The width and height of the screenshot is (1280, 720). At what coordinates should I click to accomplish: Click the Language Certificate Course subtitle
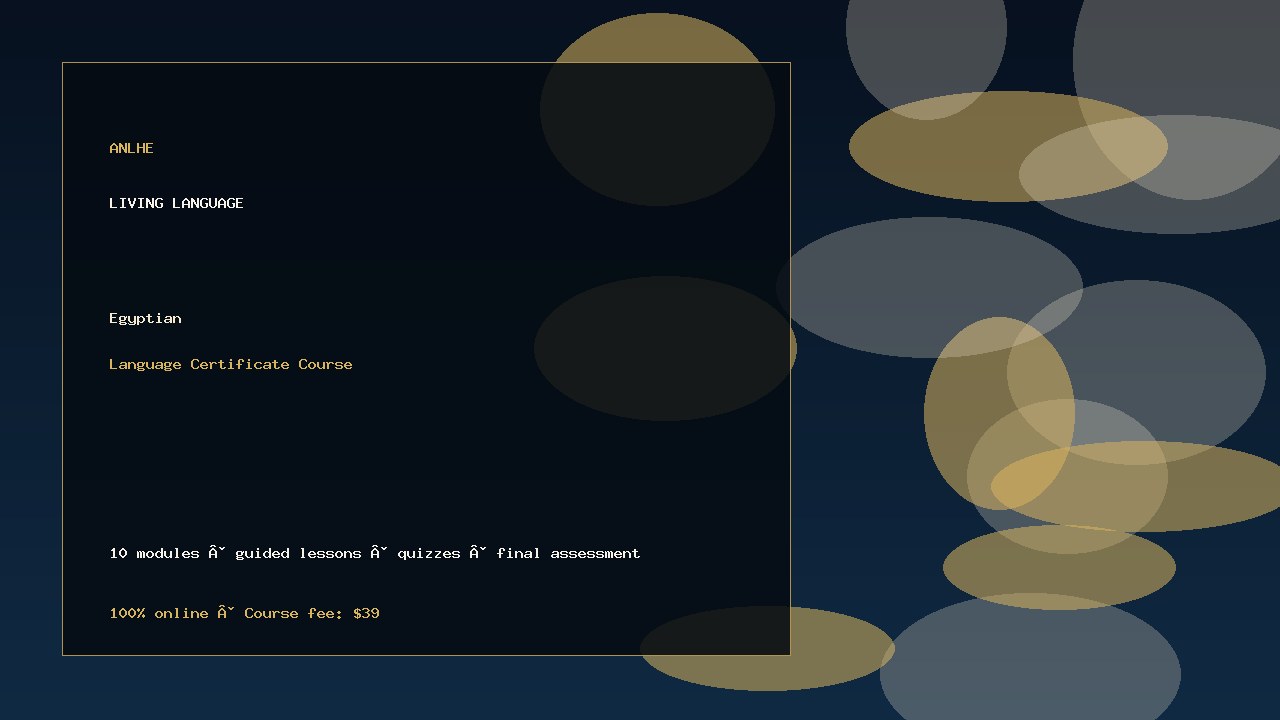click(x=231, y=364)
